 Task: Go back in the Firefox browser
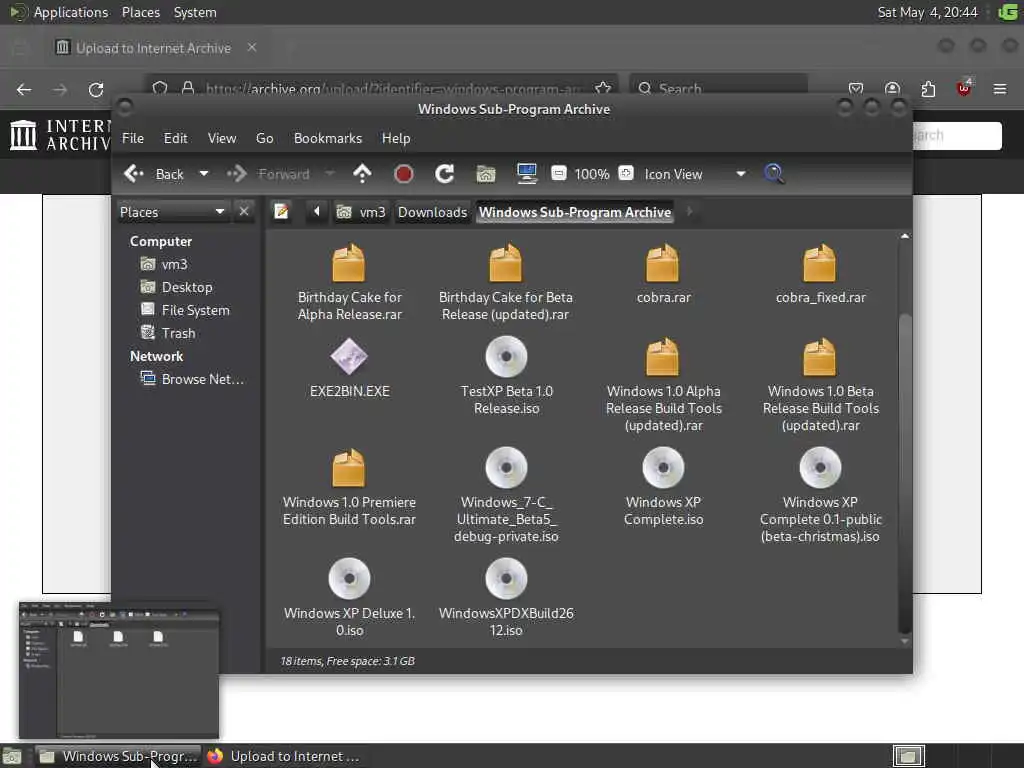tap(24, 89)
